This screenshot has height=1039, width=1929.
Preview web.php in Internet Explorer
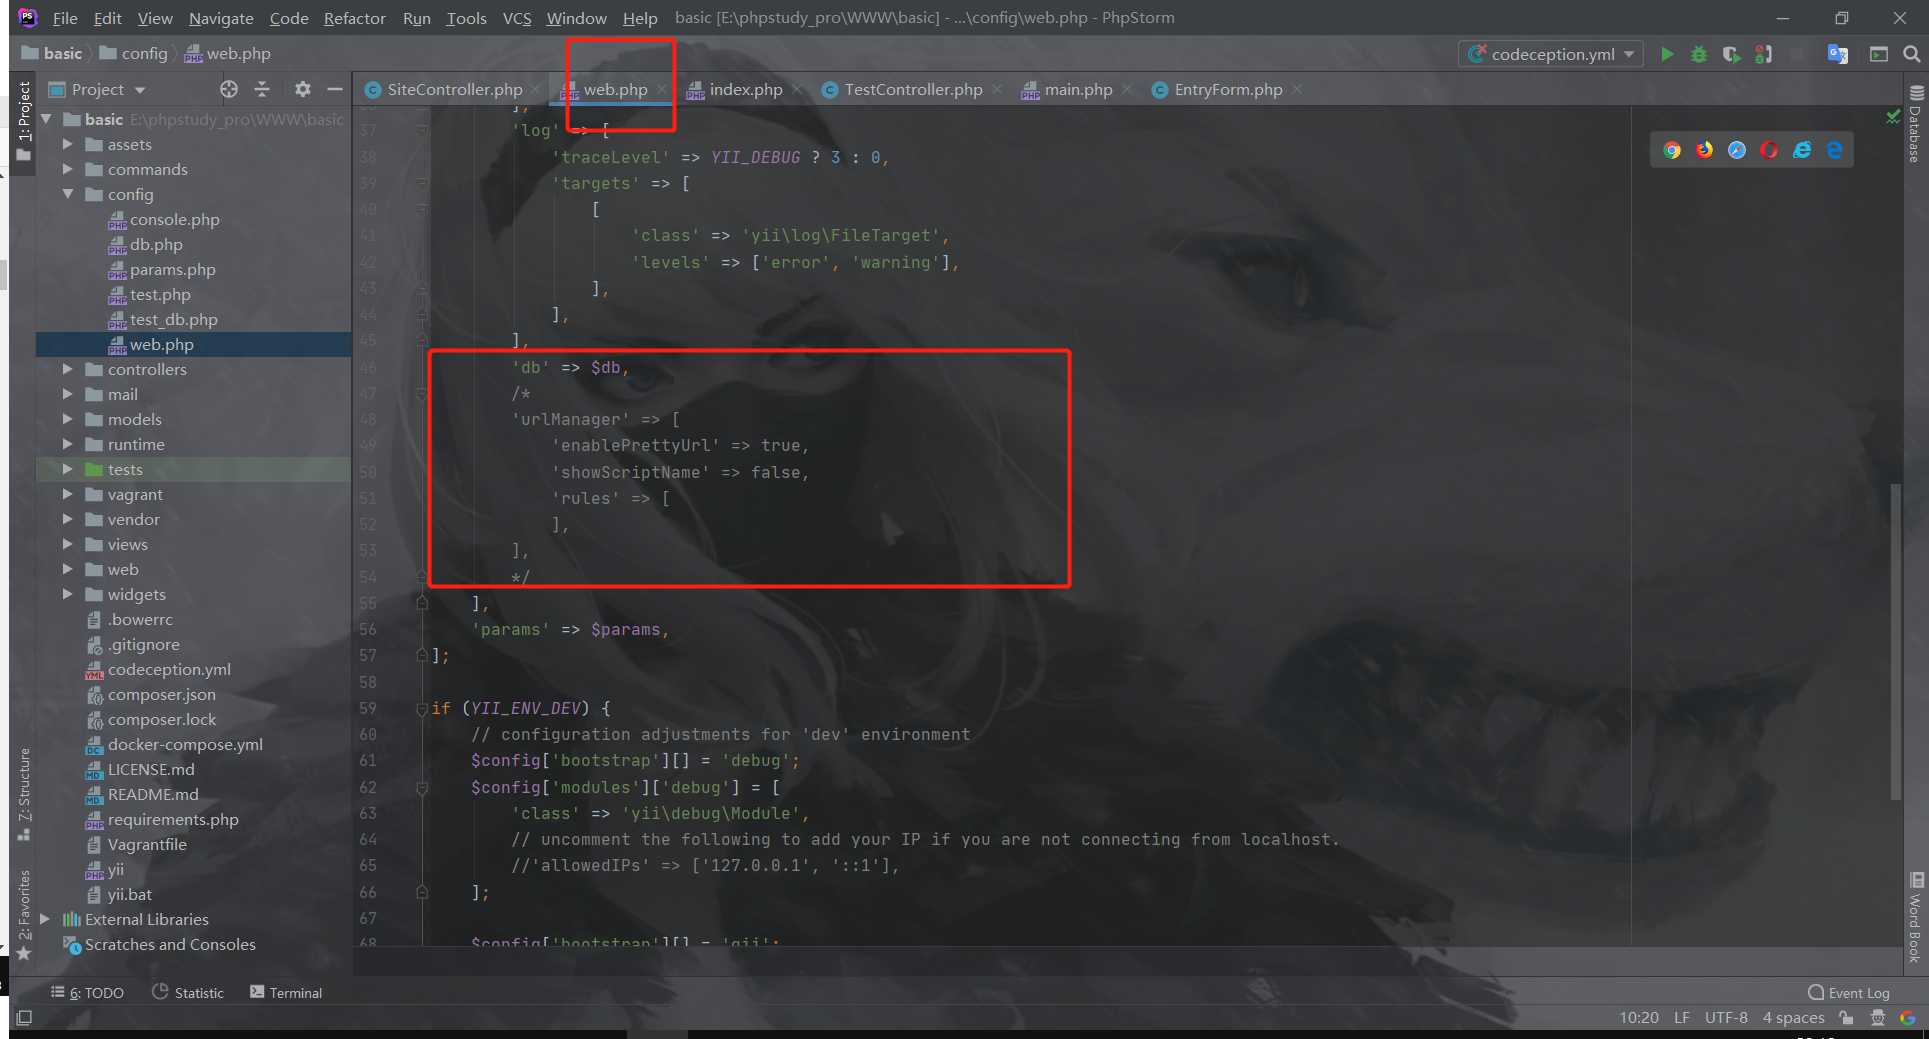click(x=1802, y=150)
